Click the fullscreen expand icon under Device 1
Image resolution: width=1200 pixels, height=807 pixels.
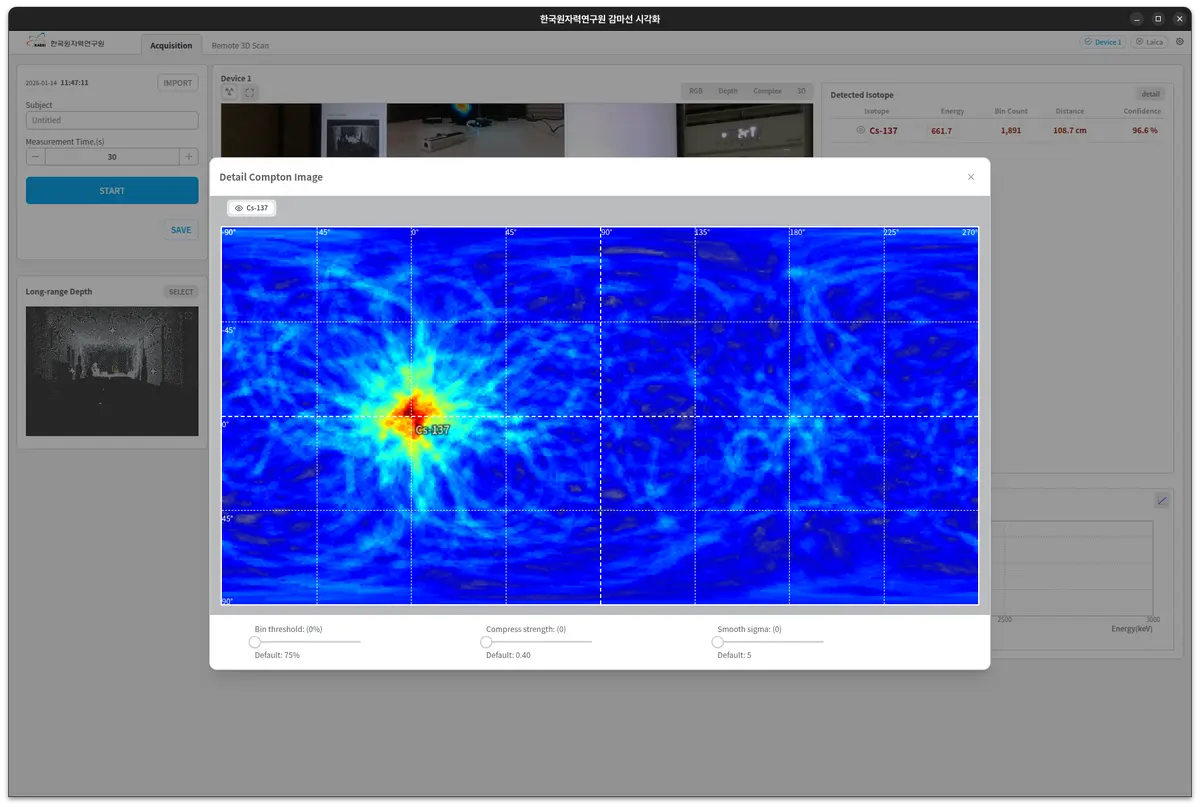click(x=250, y=92)
